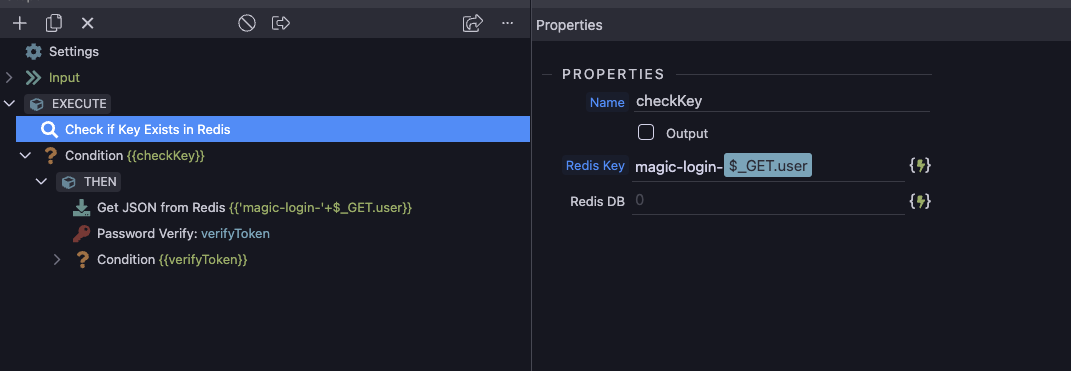
Task: Click the download icon for Get JSON from Redis
Action: coord(82,208)
